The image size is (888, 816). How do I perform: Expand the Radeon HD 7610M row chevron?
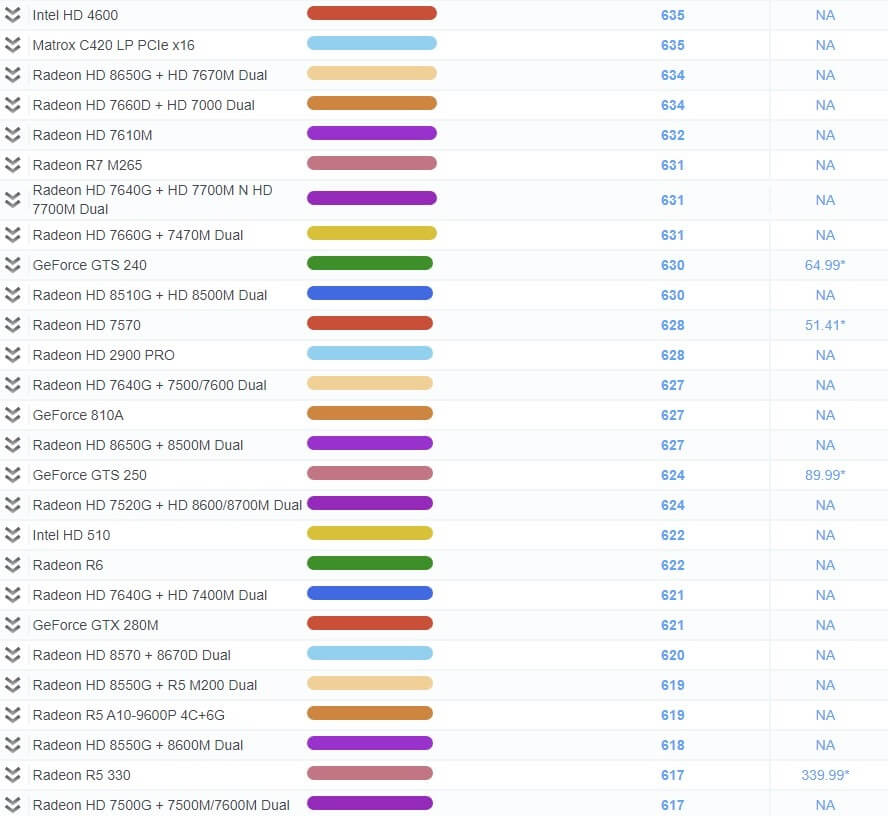click(12, 135)
